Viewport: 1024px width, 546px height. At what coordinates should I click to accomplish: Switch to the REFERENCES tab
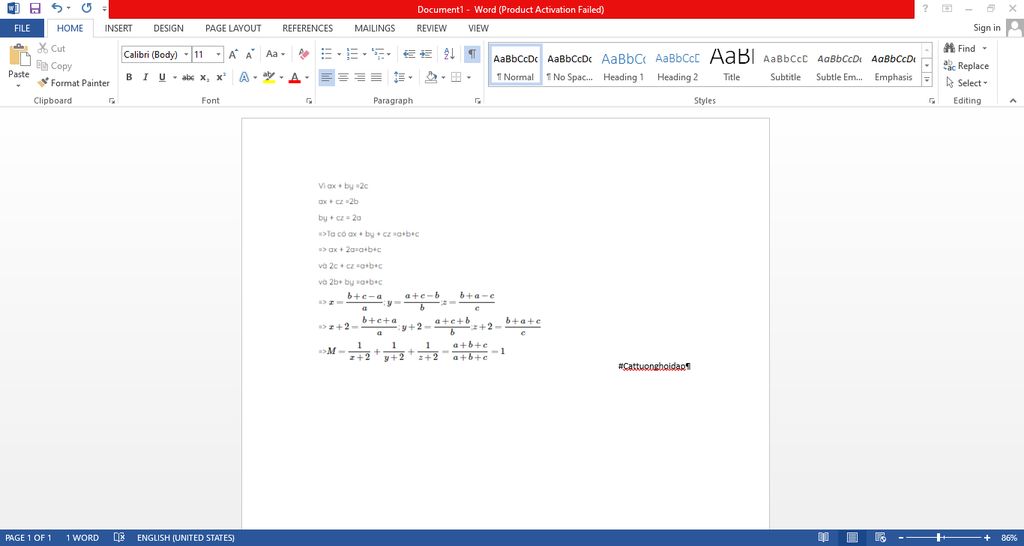pyautogui.click(x=308, y=28)
